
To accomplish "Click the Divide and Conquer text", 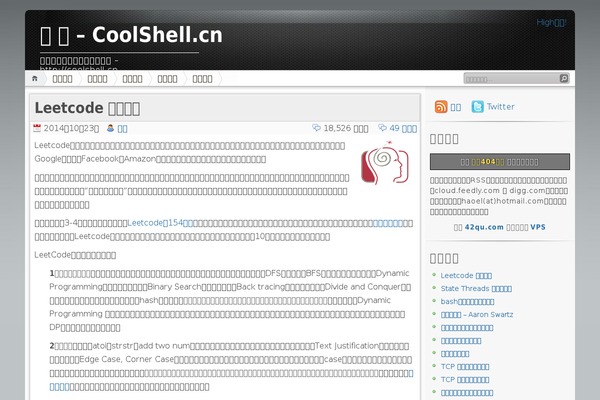I will coord(362,287).
